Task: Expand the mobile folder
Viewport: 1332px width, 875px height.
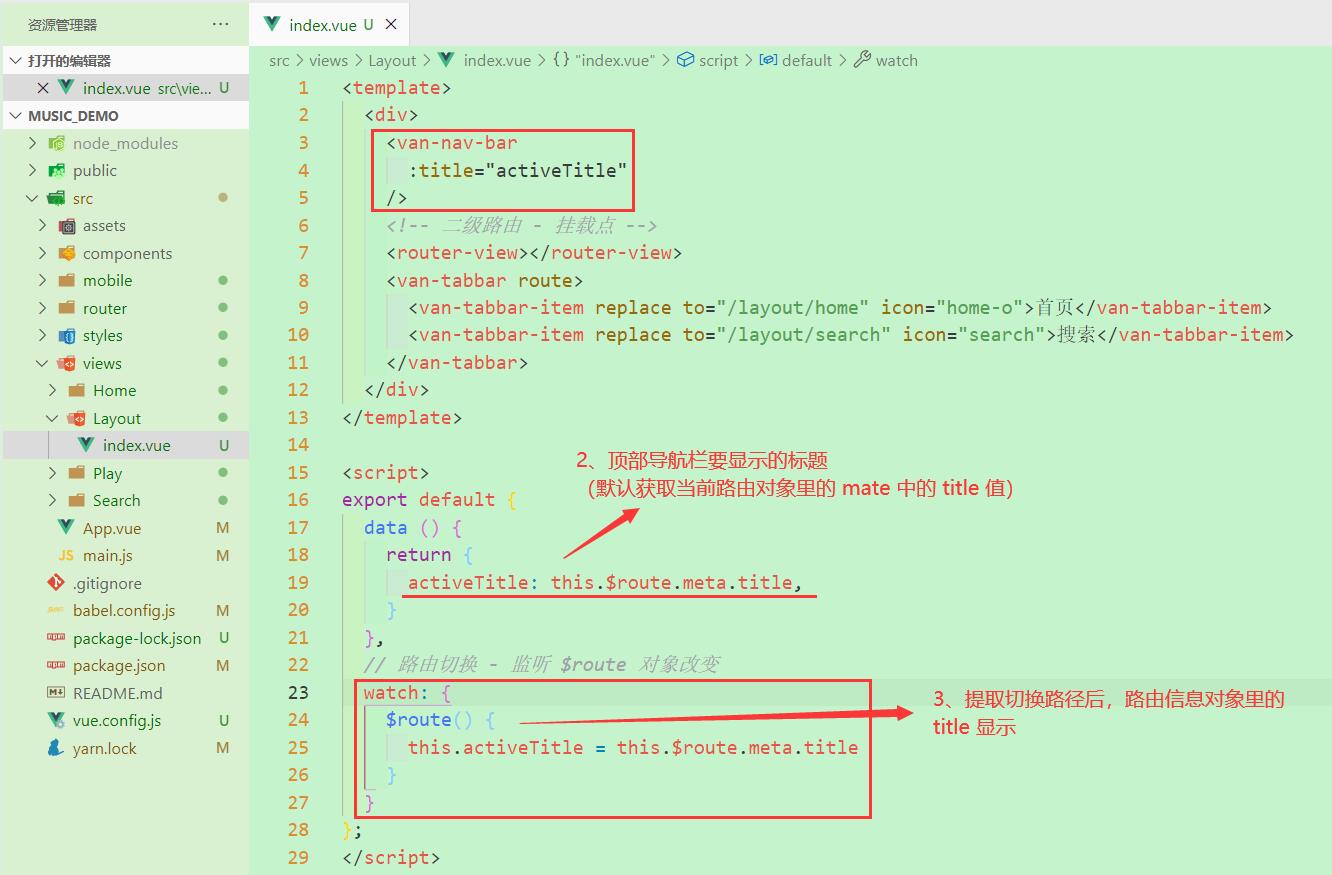Action: (42, 281)
